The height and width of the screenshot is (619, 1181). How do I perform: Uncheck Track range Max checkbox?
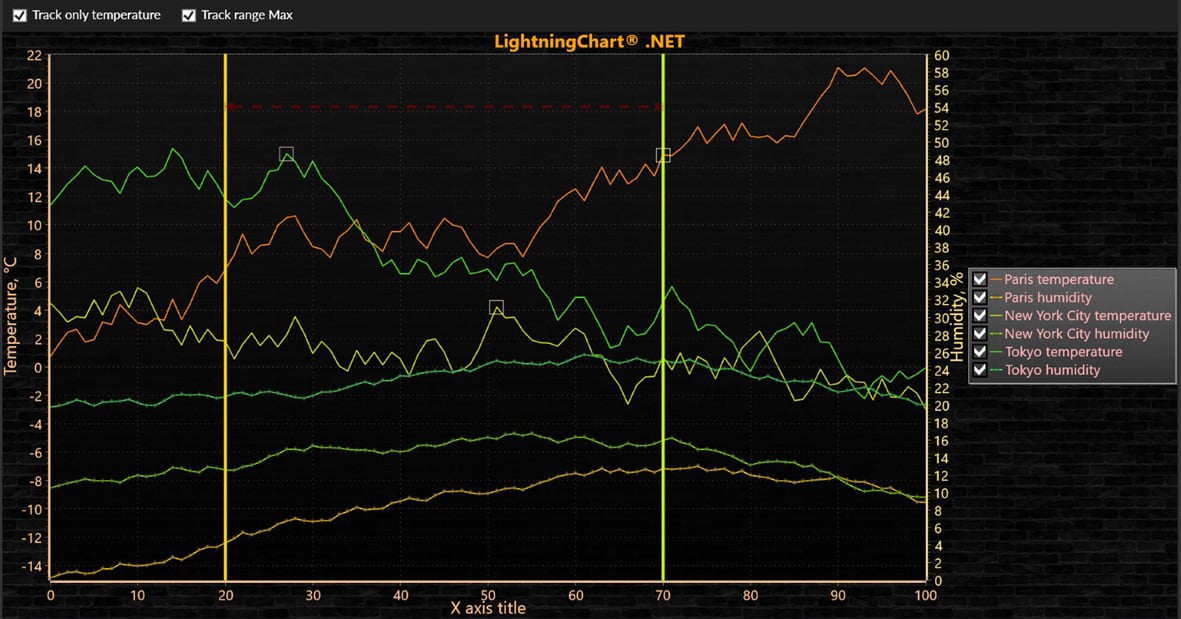189,15
